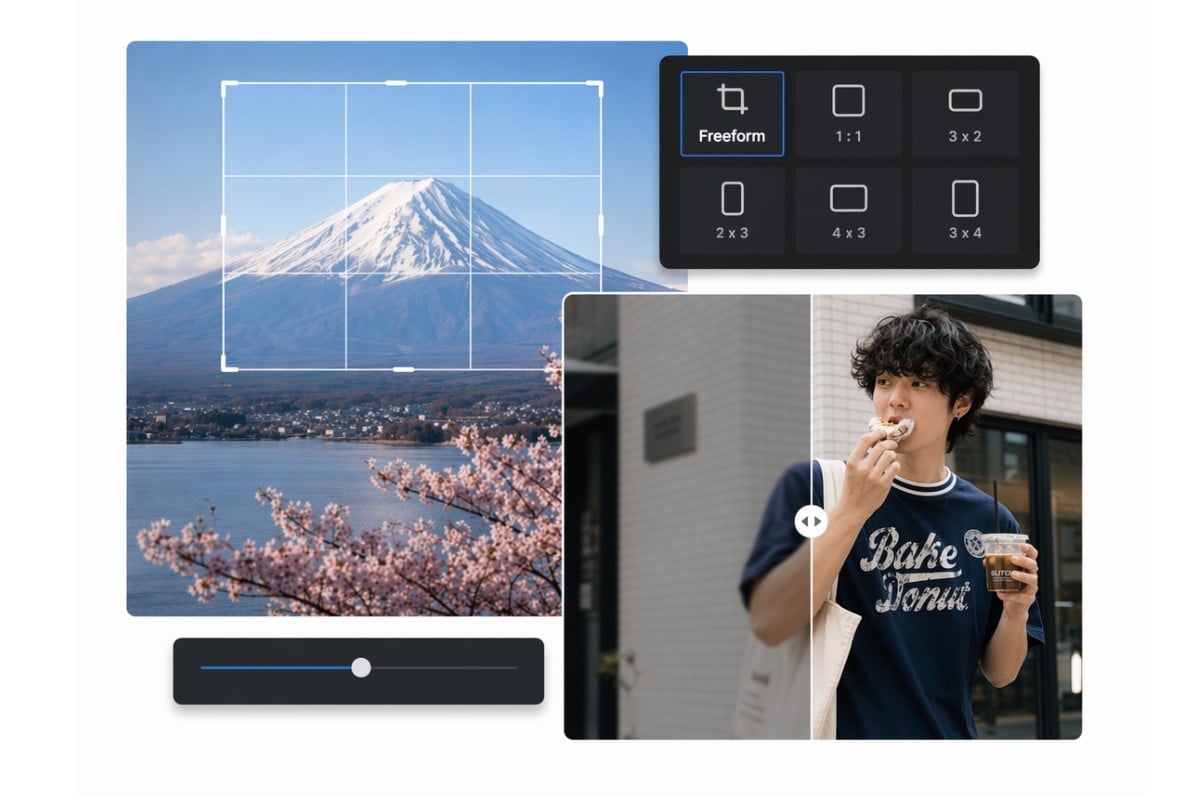Image resolution: width=1200 pixels, height=800 pixels.
Task: Choose the 4 x 3 crop ratio
Action: [x=848, y=209]
